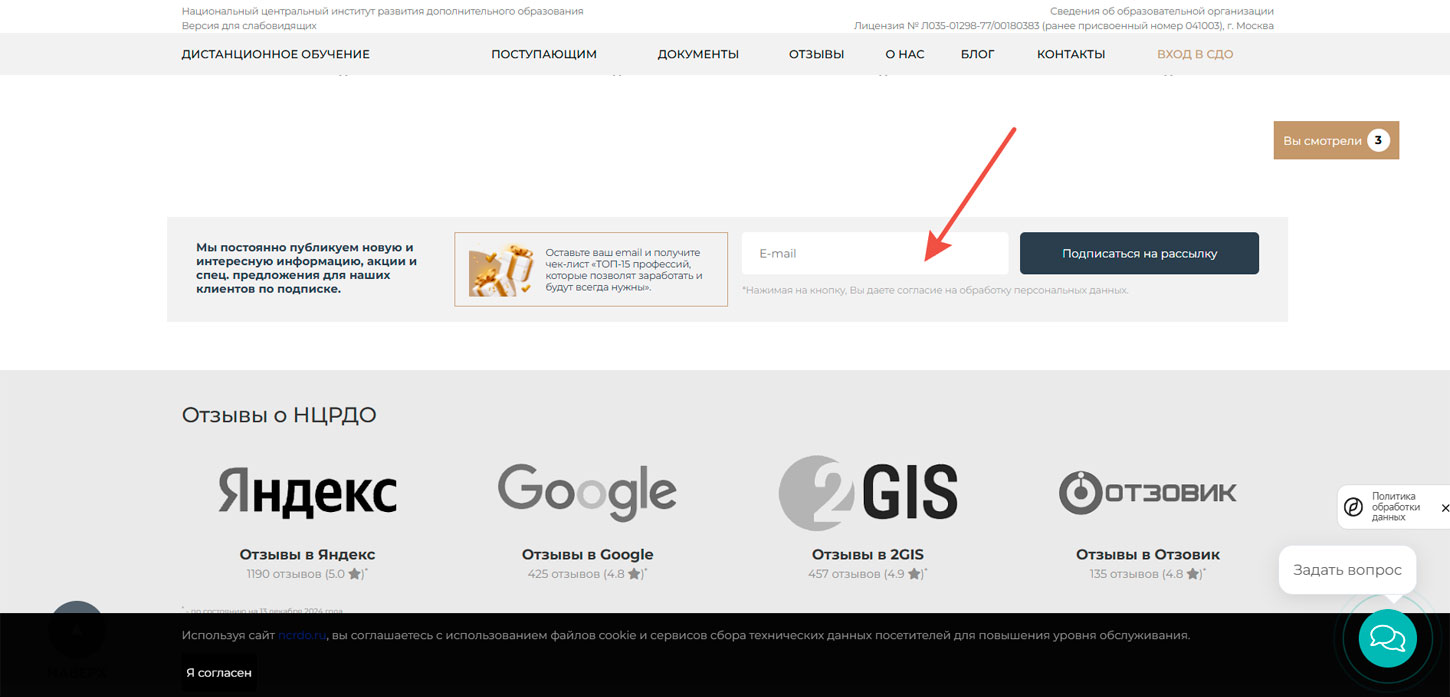Click the Отзовик logo
Image resolution: width=1450 pixels, height=697 pixels.
coord(1148,492)
